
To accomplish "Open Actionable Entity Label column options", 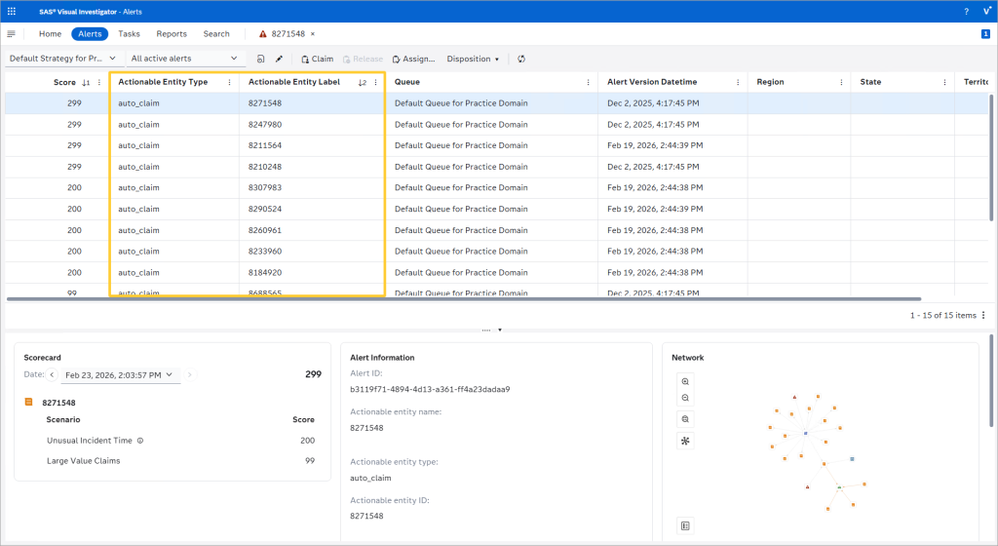I will [376, 82].
